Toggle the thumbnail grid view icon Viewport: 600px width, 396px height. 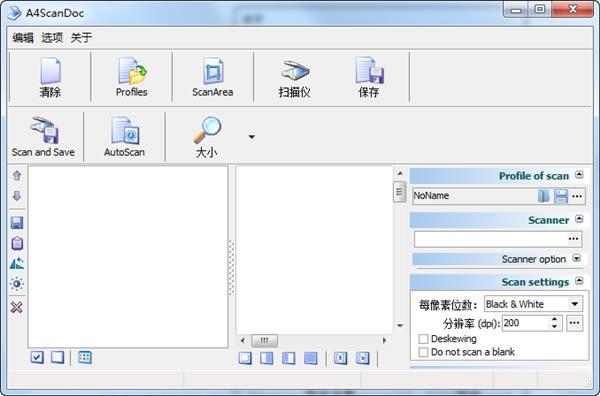click(x=85, y=357)
